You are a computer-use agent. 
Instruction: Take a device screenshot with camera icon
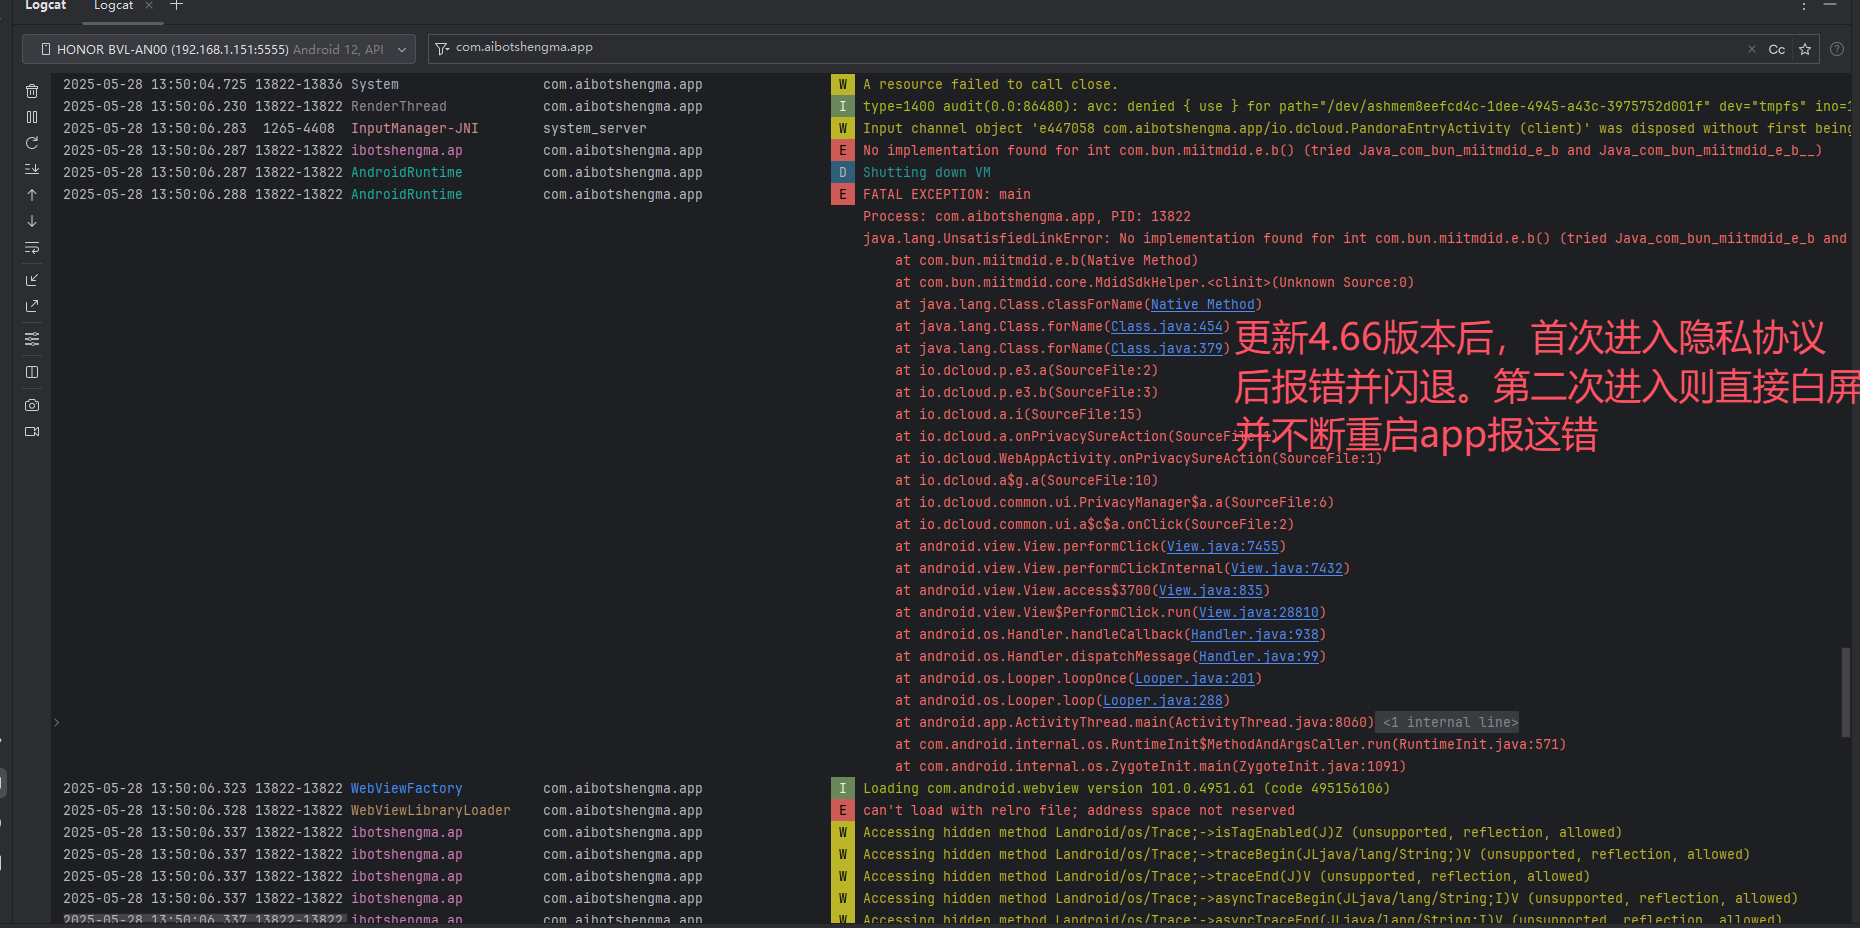[32, 405]
